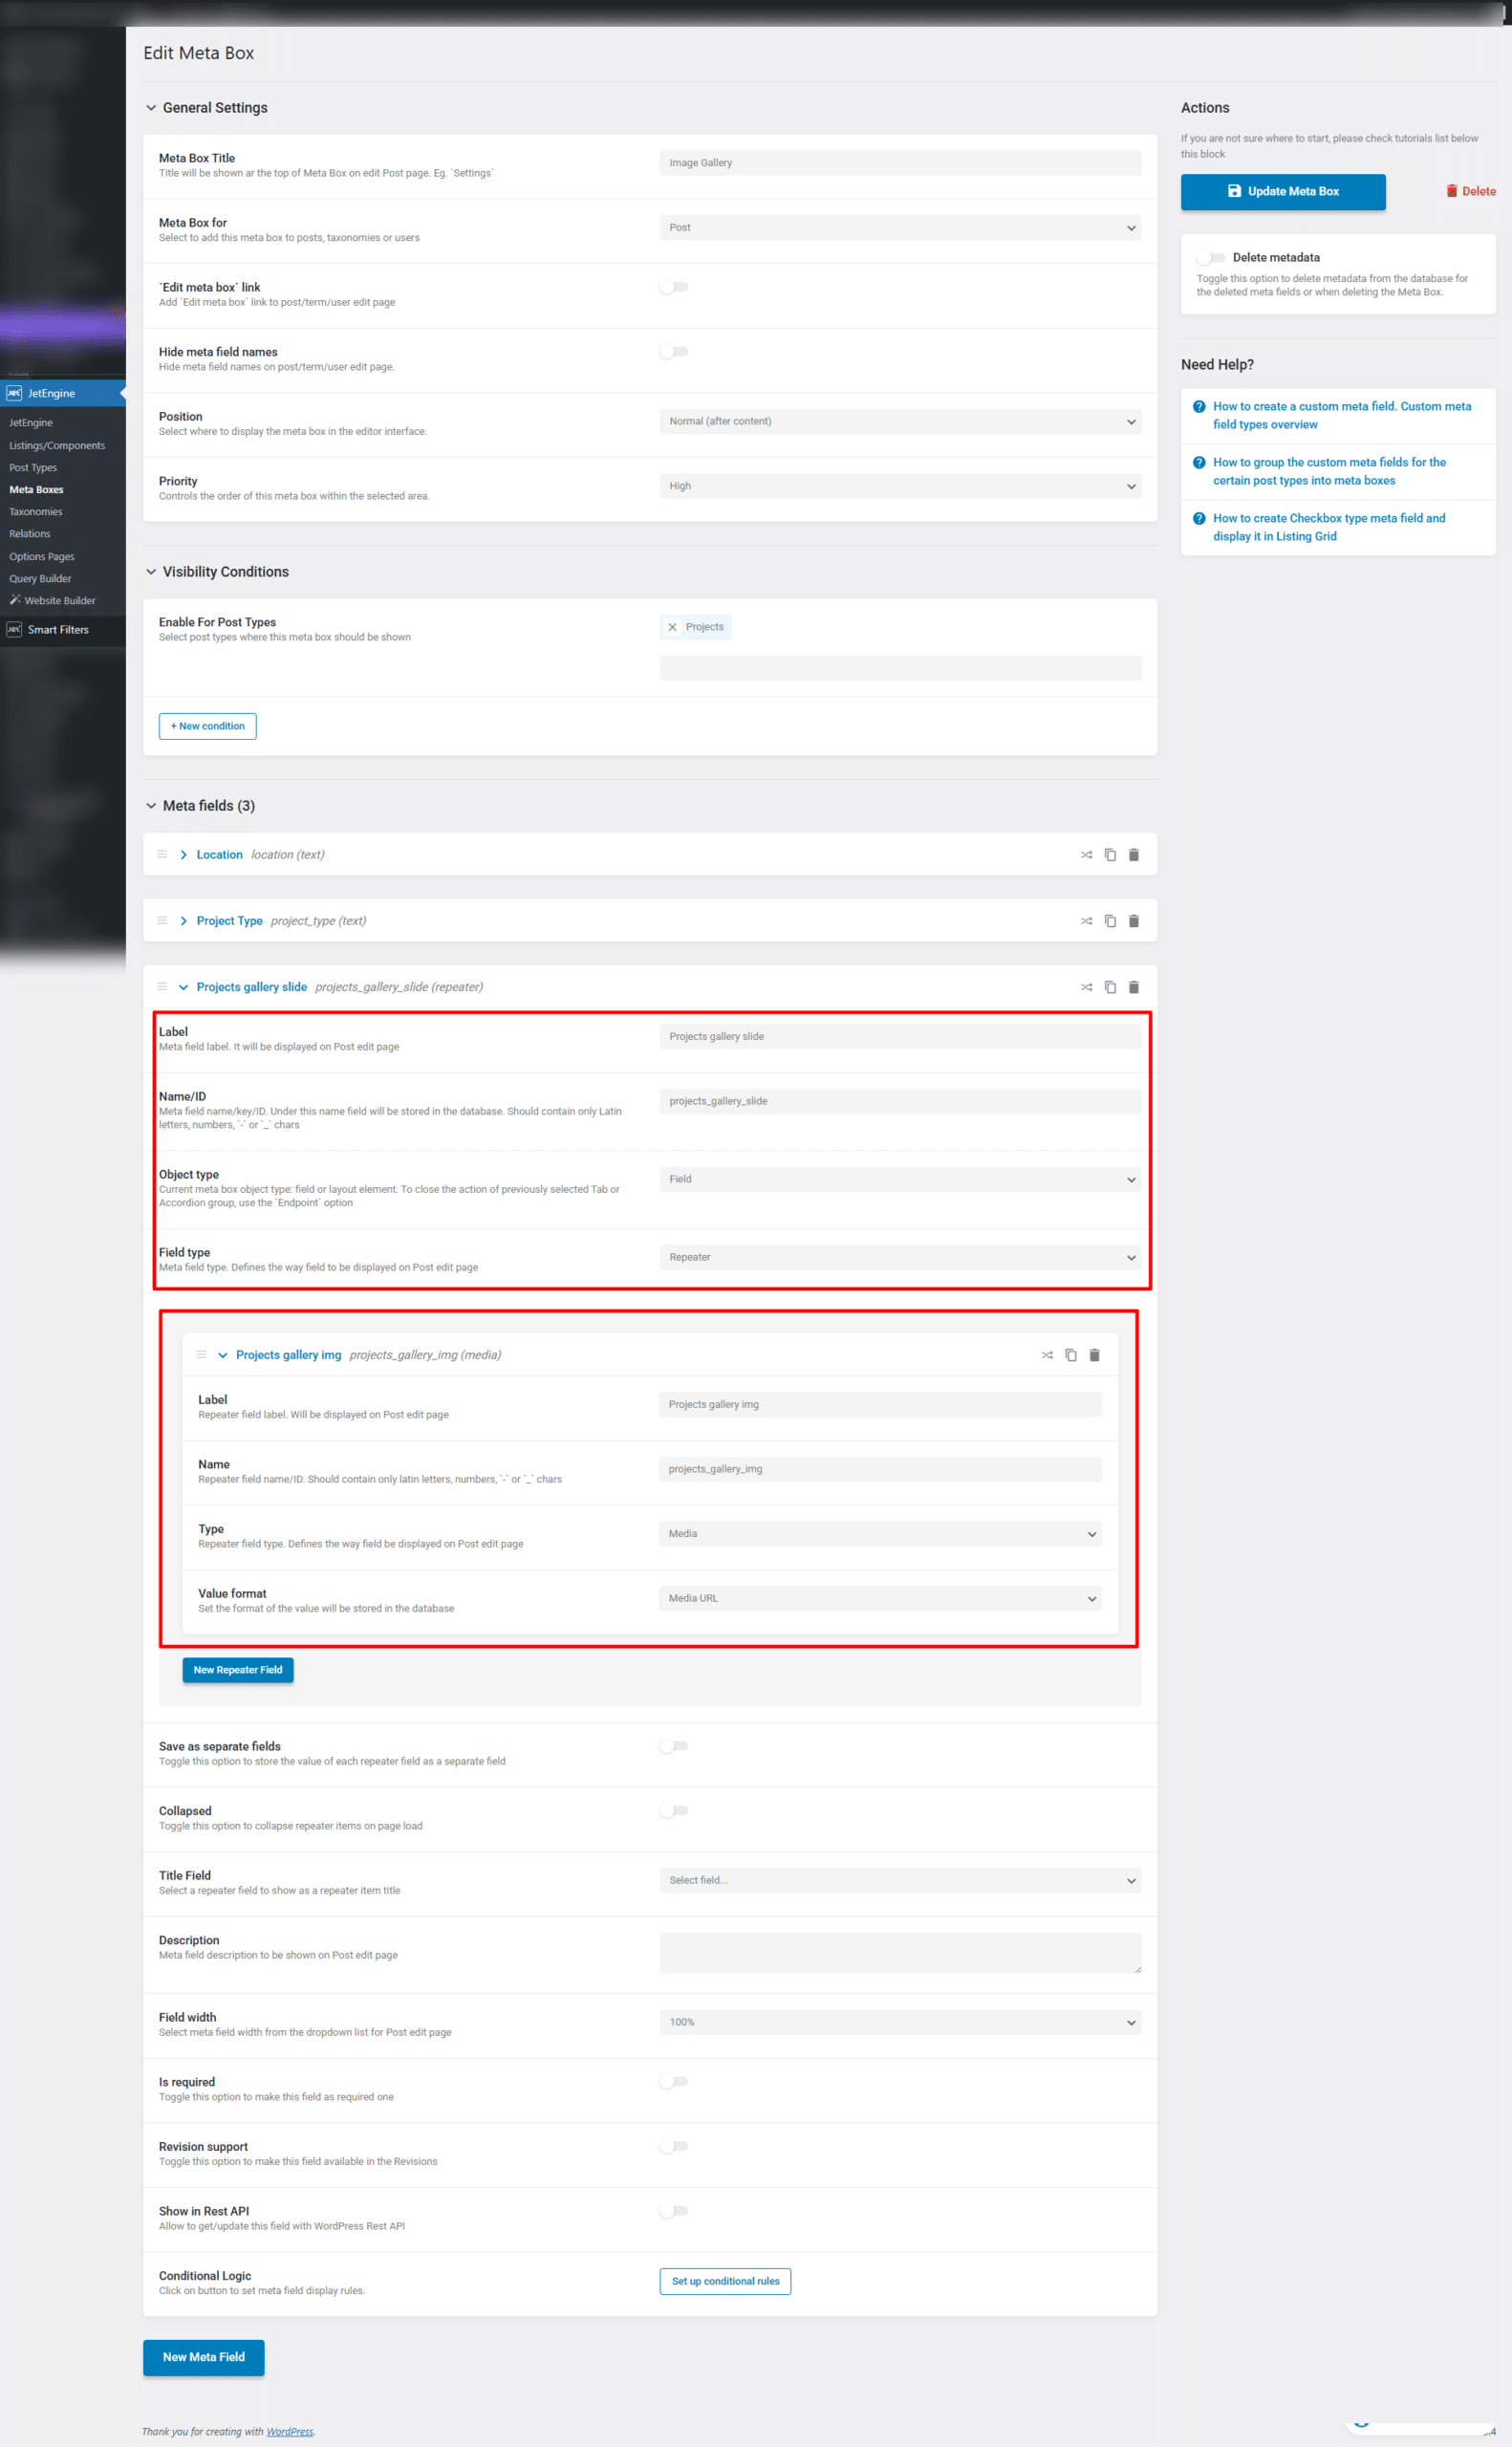Grab the drag handle of Project Type field

(162, 920)
